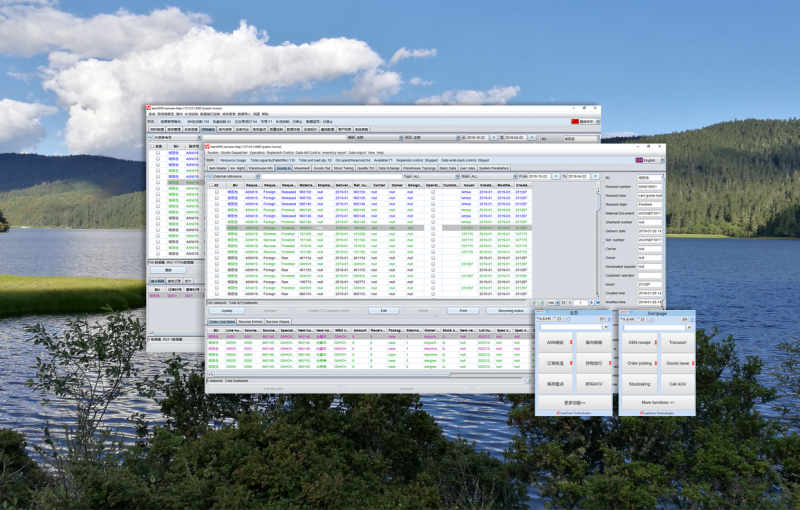This screenshot has width=800, height=510.
Task: Click search go arrow on Startpage
Action: pos(689,327)
